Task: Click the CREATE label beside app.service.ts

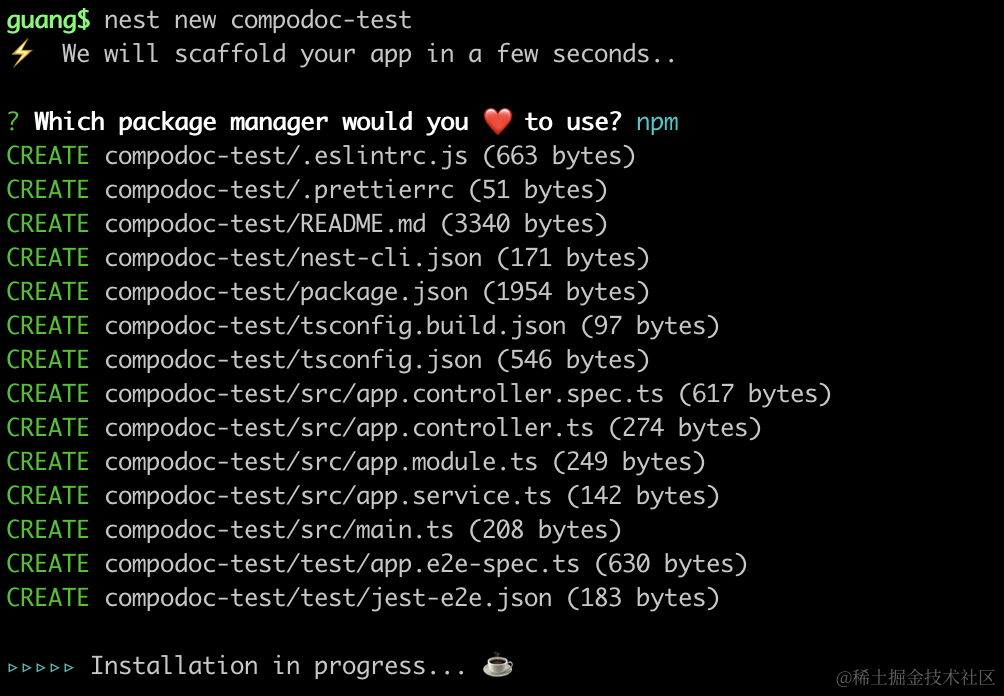Action: [48, 496]
